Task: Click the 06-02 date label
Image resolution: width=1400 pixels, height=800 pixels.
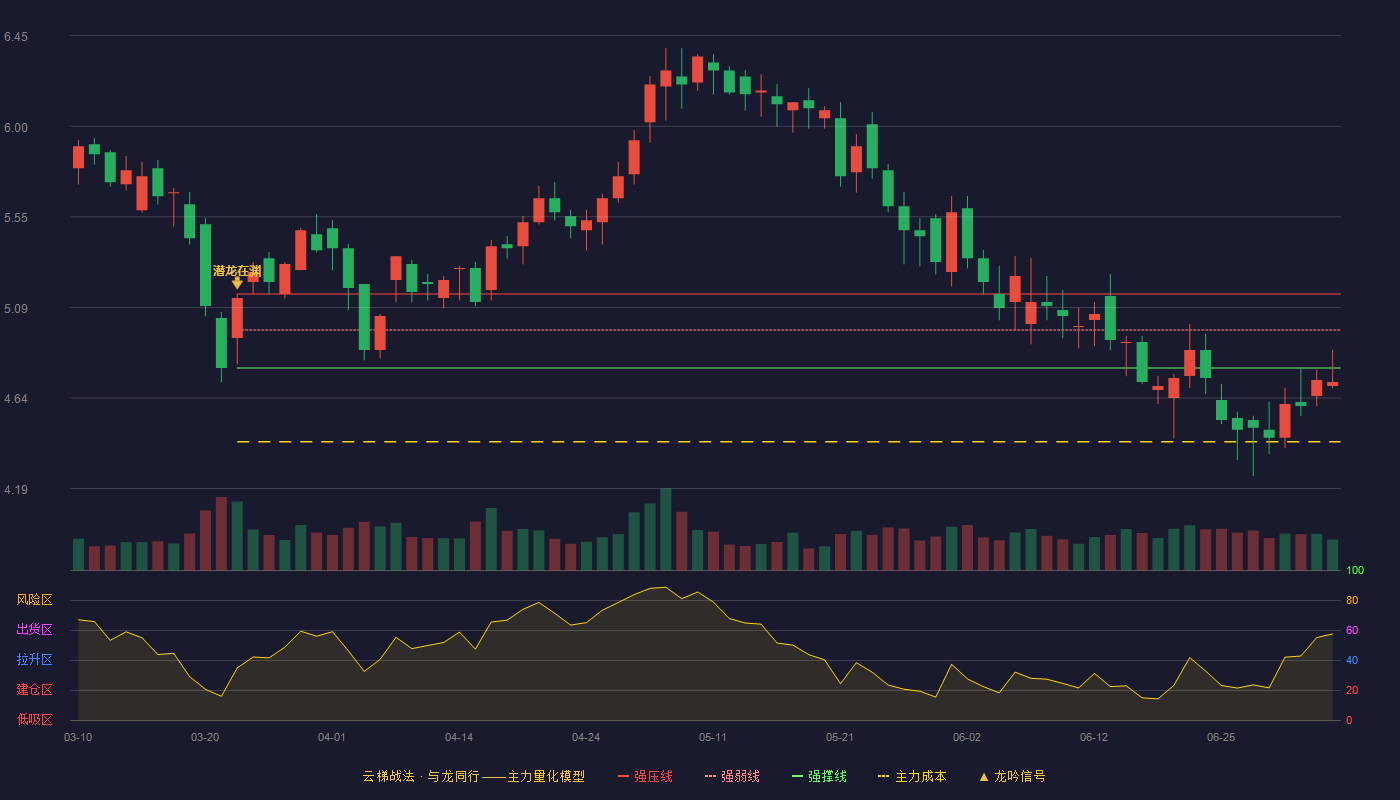Action: 967,737
